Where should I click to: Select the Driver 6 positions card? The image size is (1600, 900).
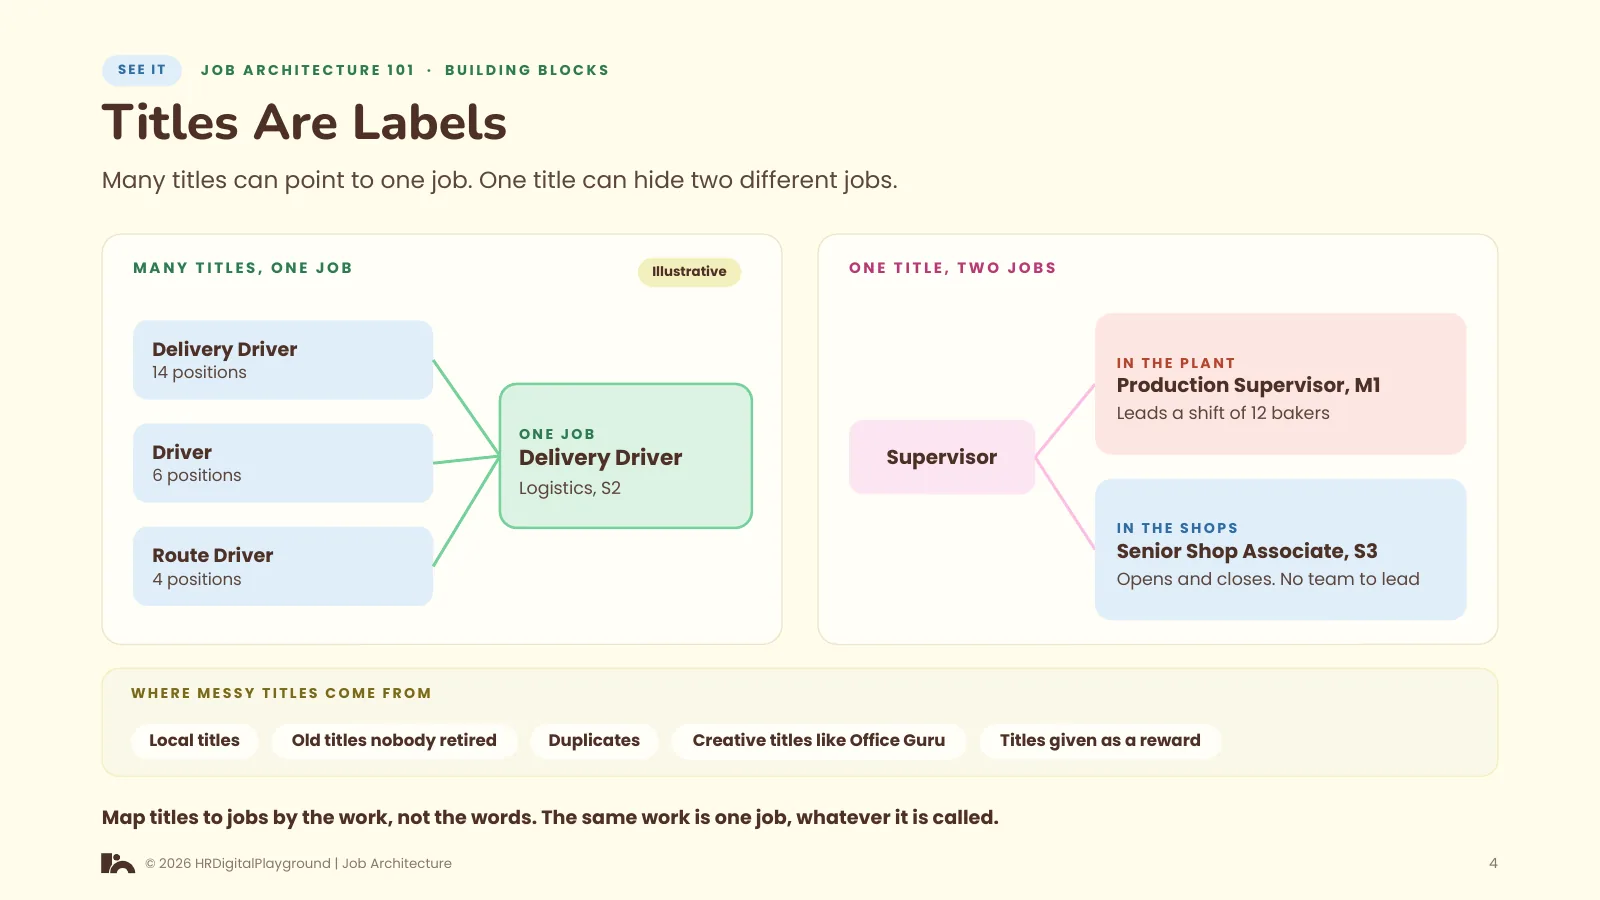(283, 463)
